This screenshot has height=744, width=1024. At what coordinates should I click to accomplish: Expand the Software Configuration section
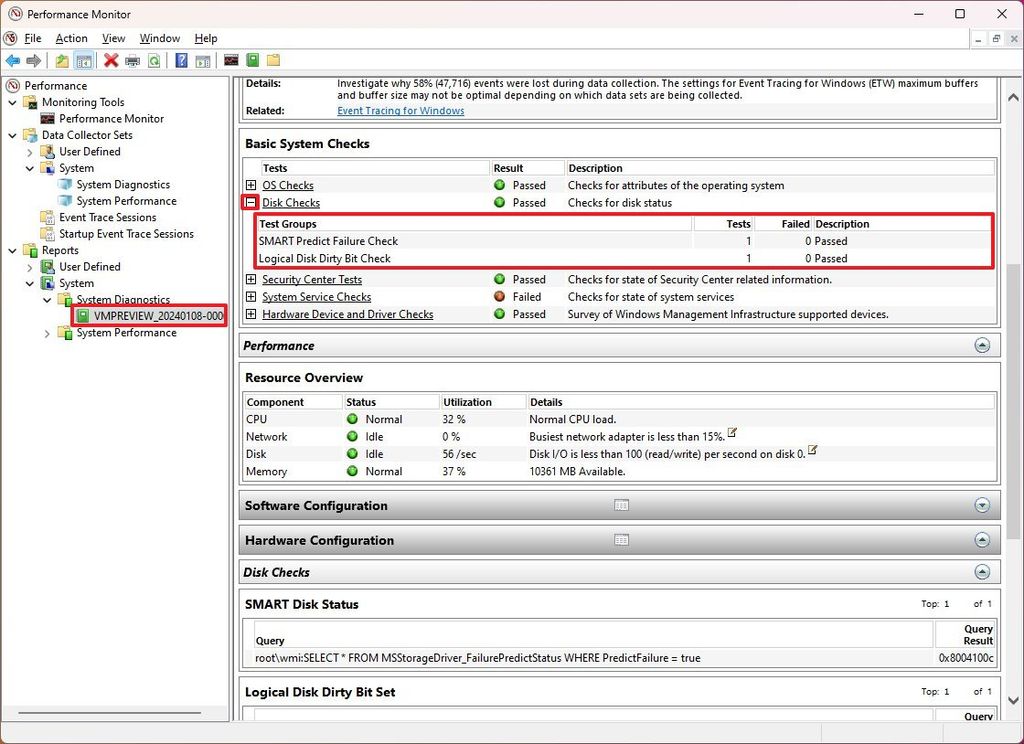click(x=982, y=506)
